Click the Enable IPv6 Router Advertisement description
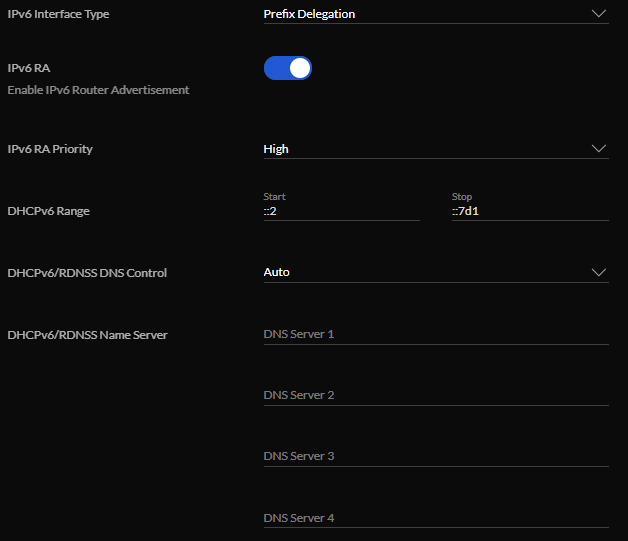Viewport: 628px width, 541px height. tap(98, 90)
